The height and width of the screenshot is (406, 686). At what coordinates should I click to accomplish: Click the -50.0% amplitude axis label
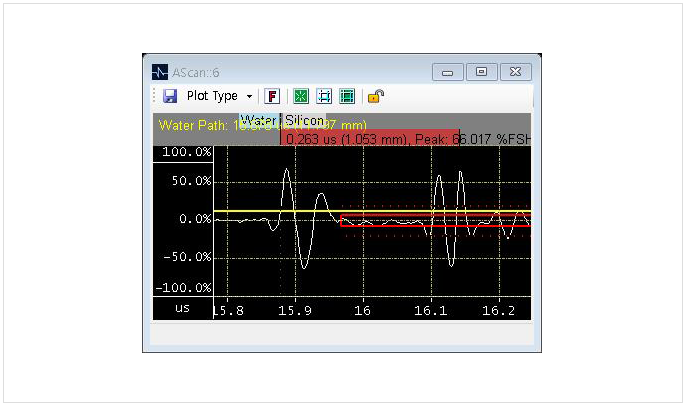coord(187,257)
